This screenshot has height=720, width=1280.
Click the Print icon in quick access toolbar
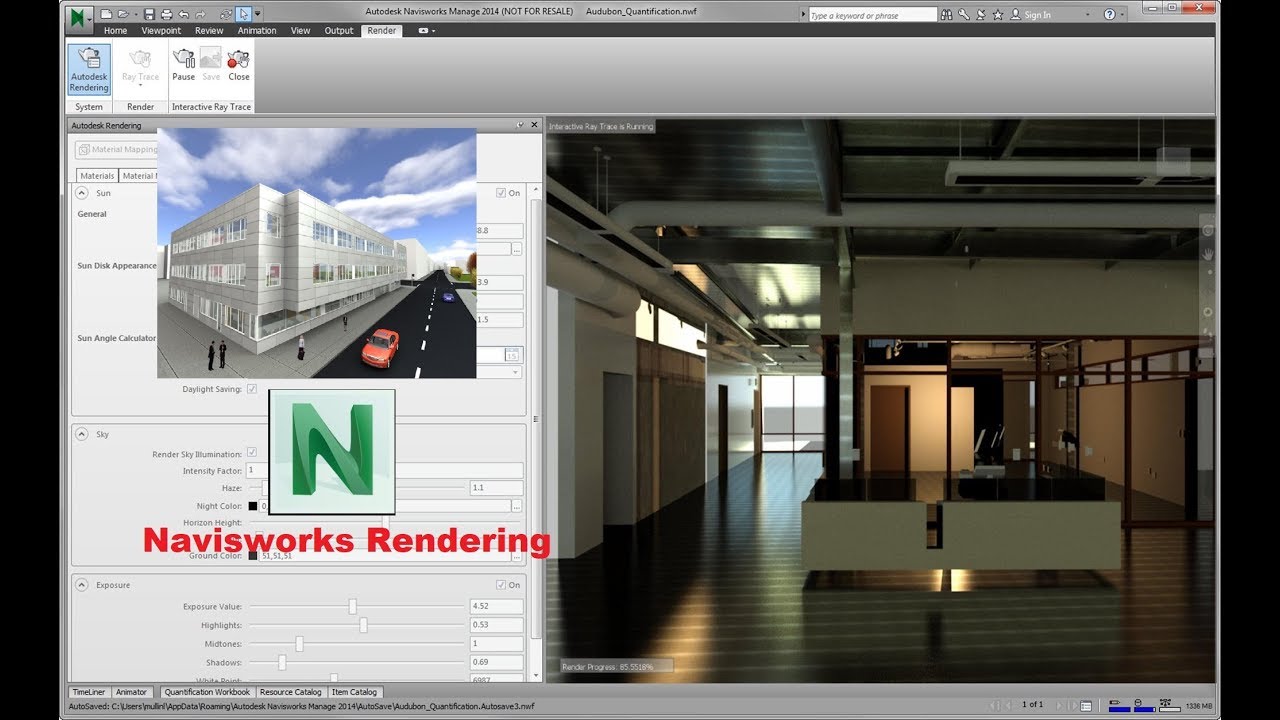coord(166,14)
